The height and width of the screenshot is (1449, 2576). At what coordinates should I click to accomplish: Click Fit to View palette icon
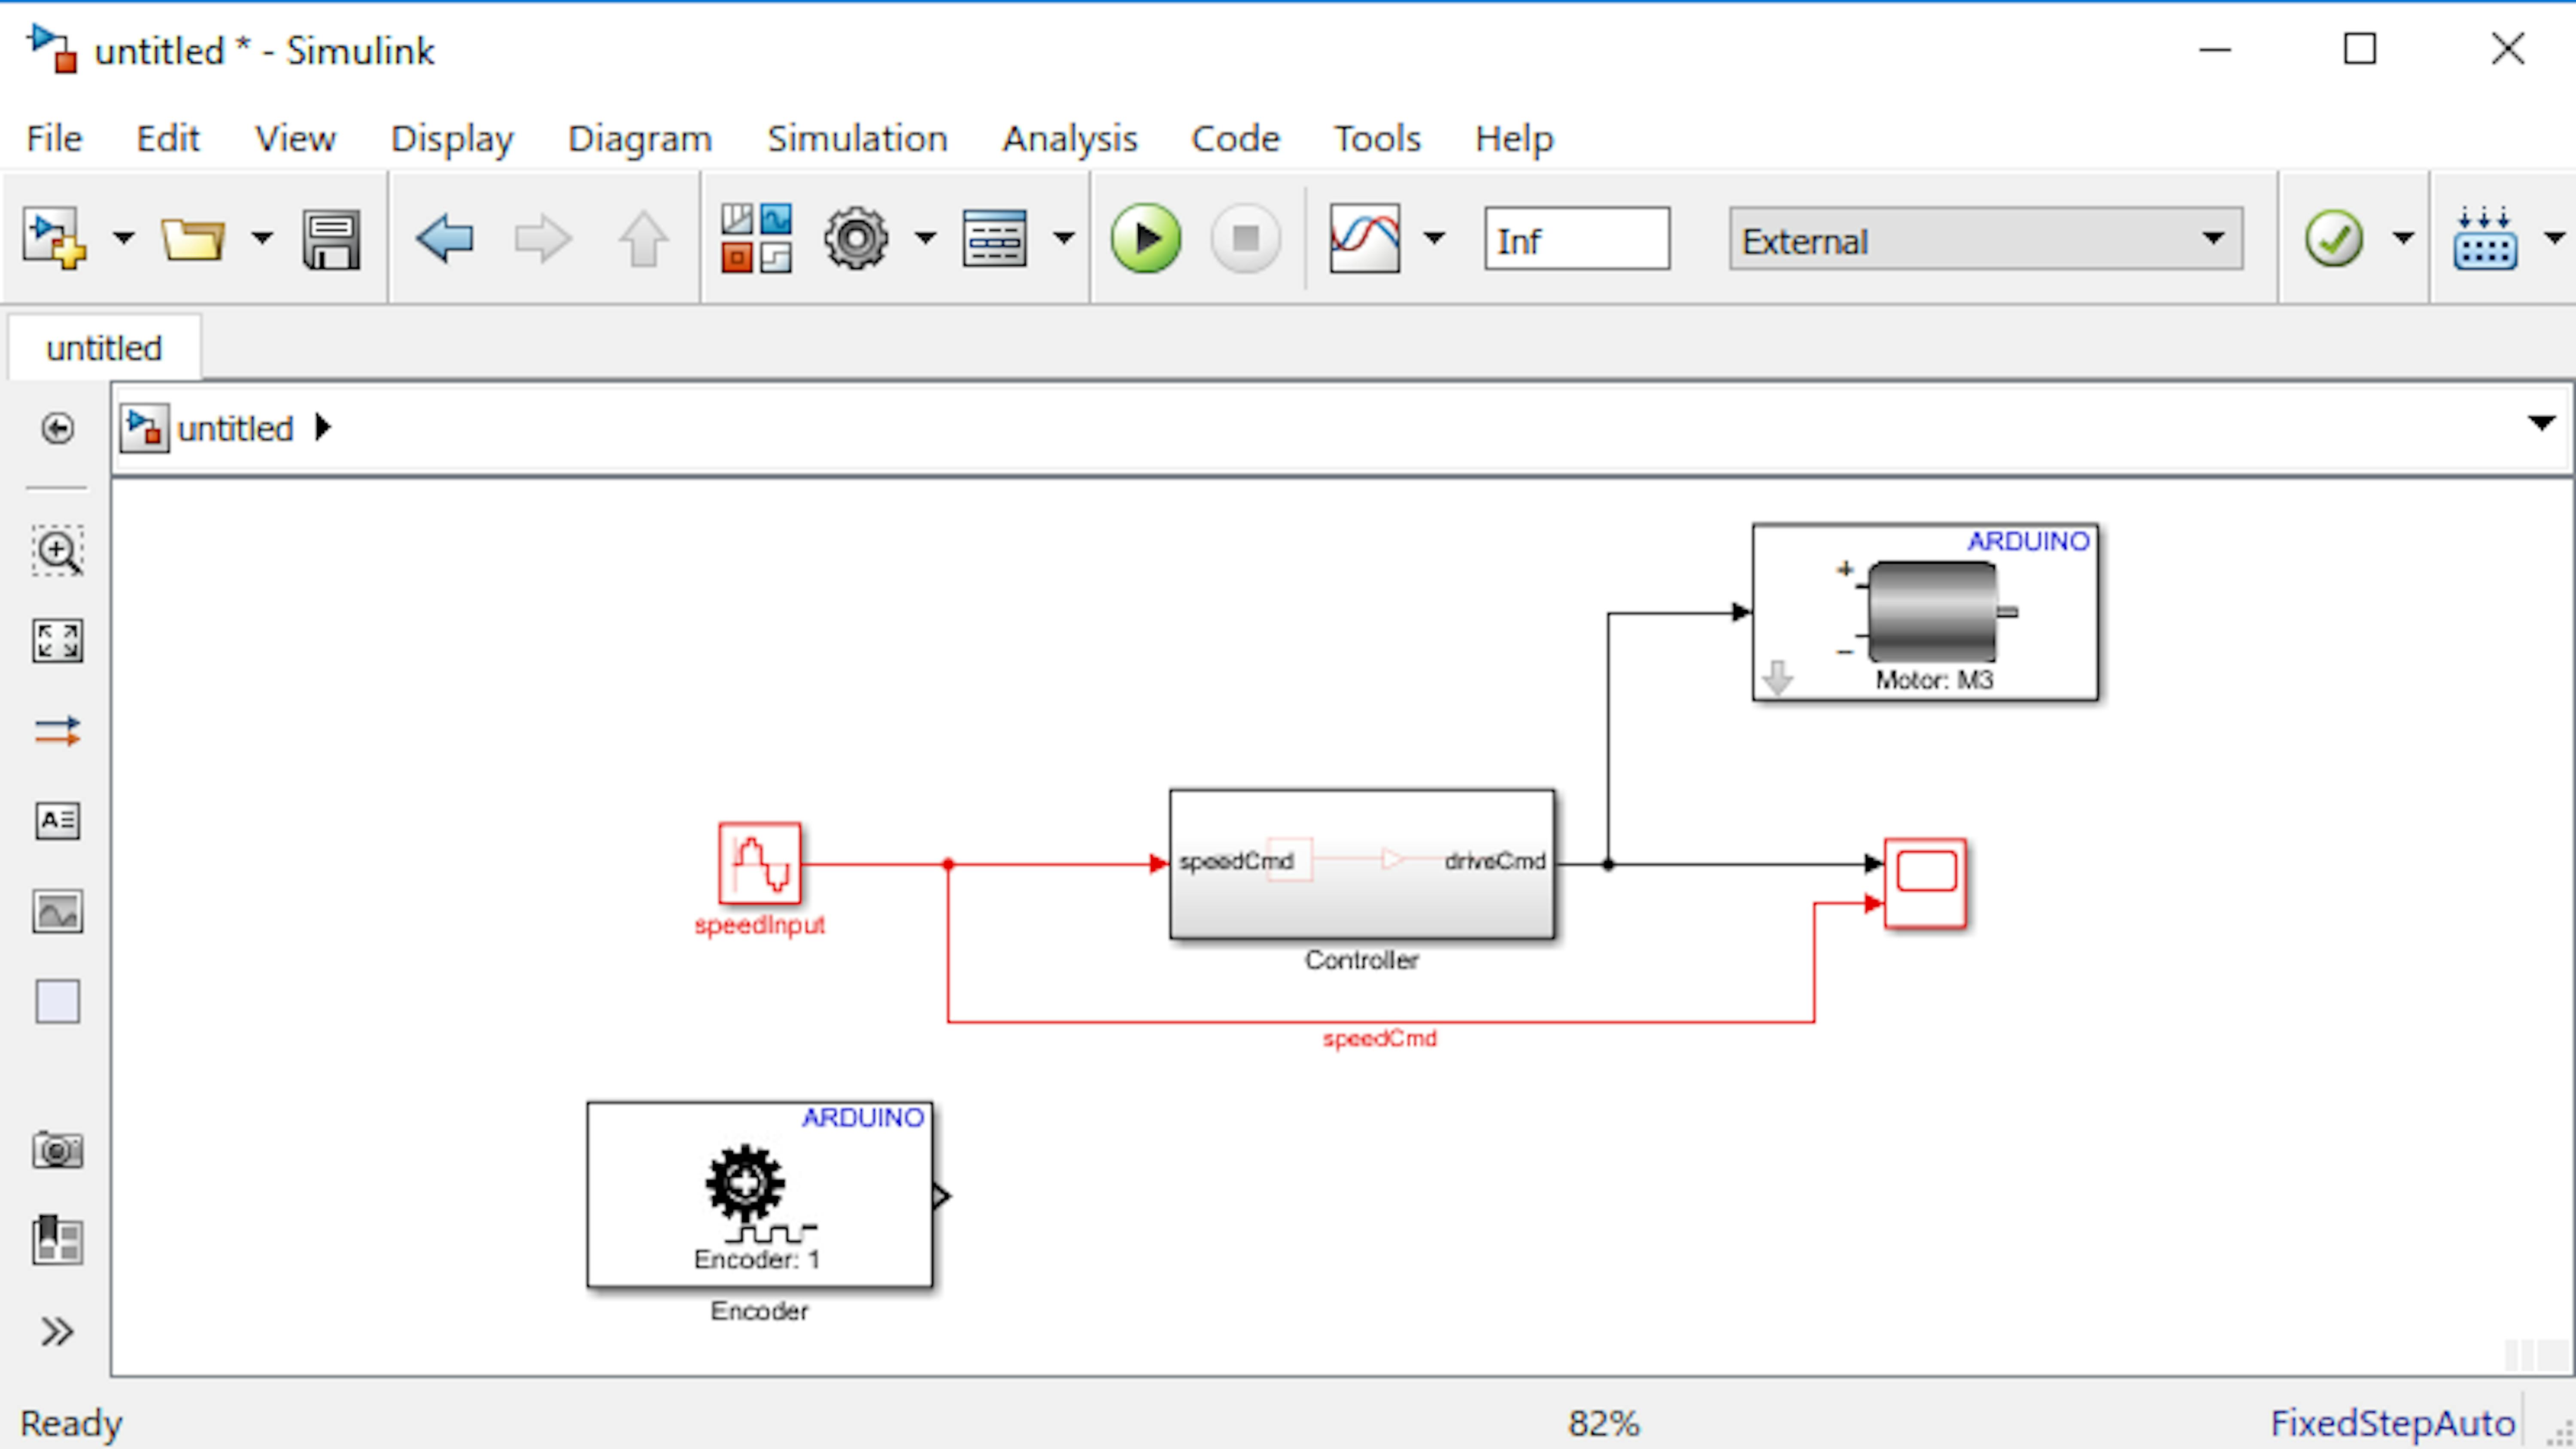click(x=58, y=641)
